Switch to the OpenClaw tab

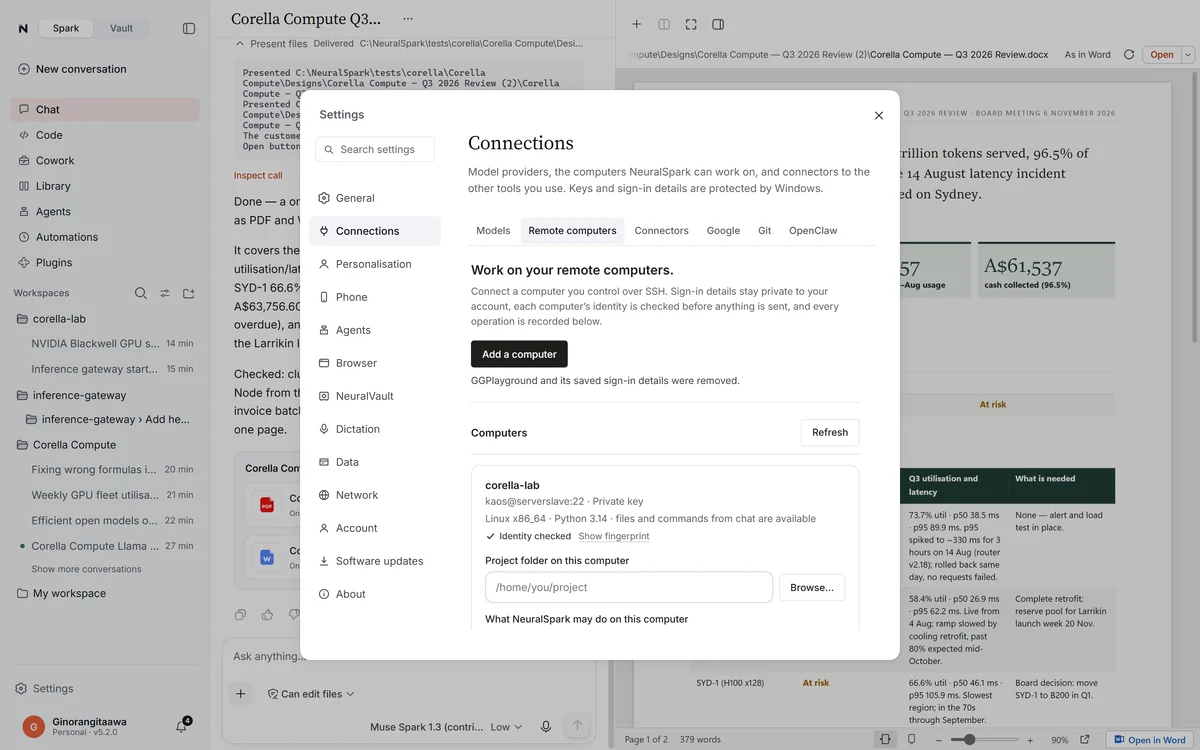click(x=813, y=231)
